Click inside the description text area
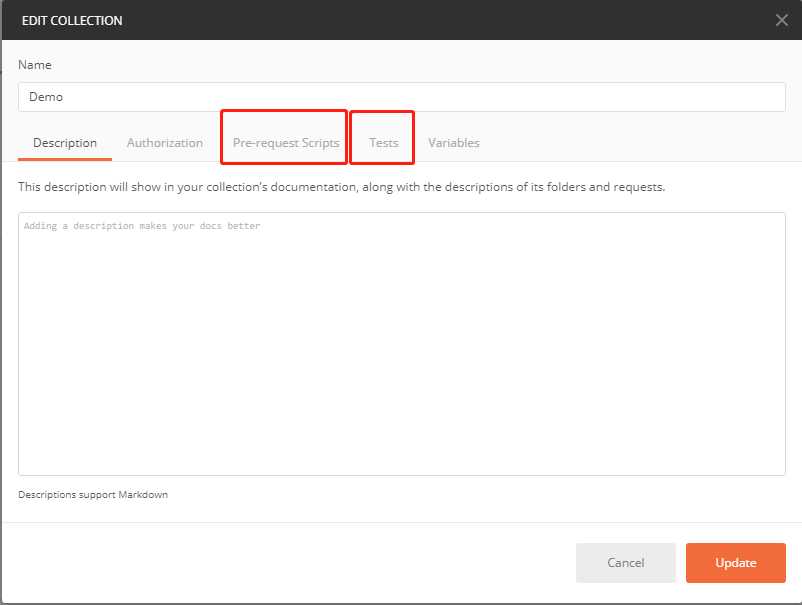 pos(402,344)
